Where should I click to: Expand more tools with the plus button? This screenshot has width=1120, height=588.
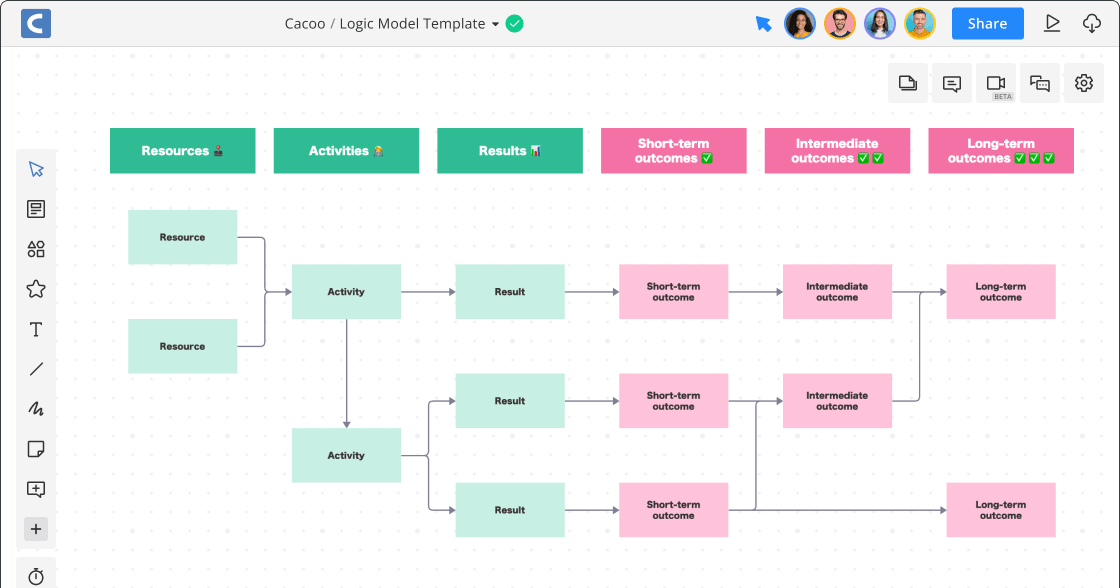36,529
